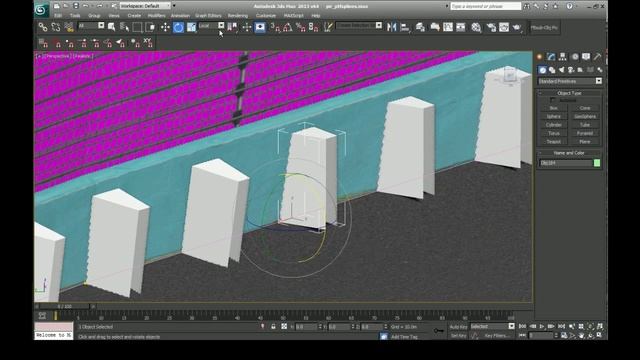Viewport: 640px width, 360px height.
Task: Open the Render Setup dialog
Action: [x=491, y=27]
